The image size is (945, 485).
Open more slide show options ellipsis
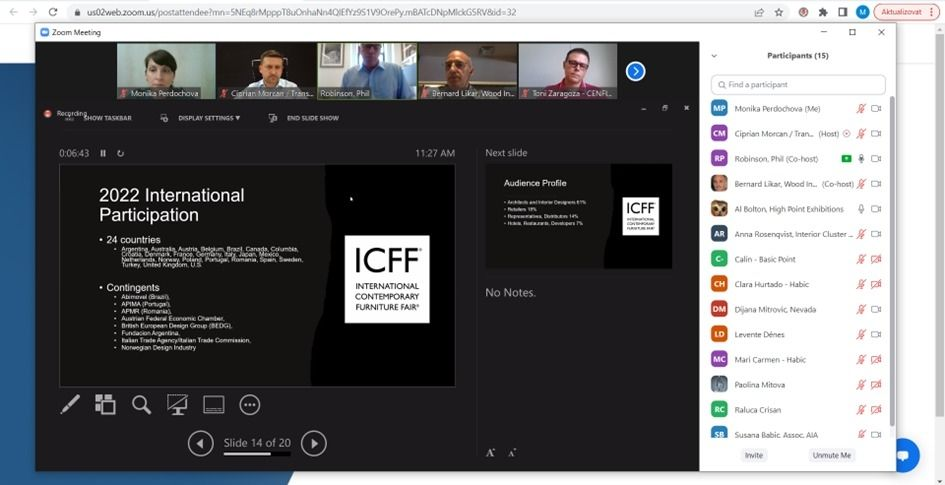pyautogui.click(x=250, y=405)
